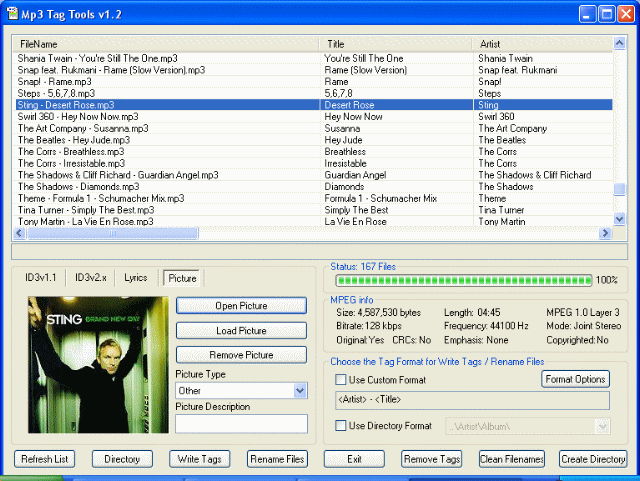Switch to the ID3v1.1 tab

coord(40,278)
